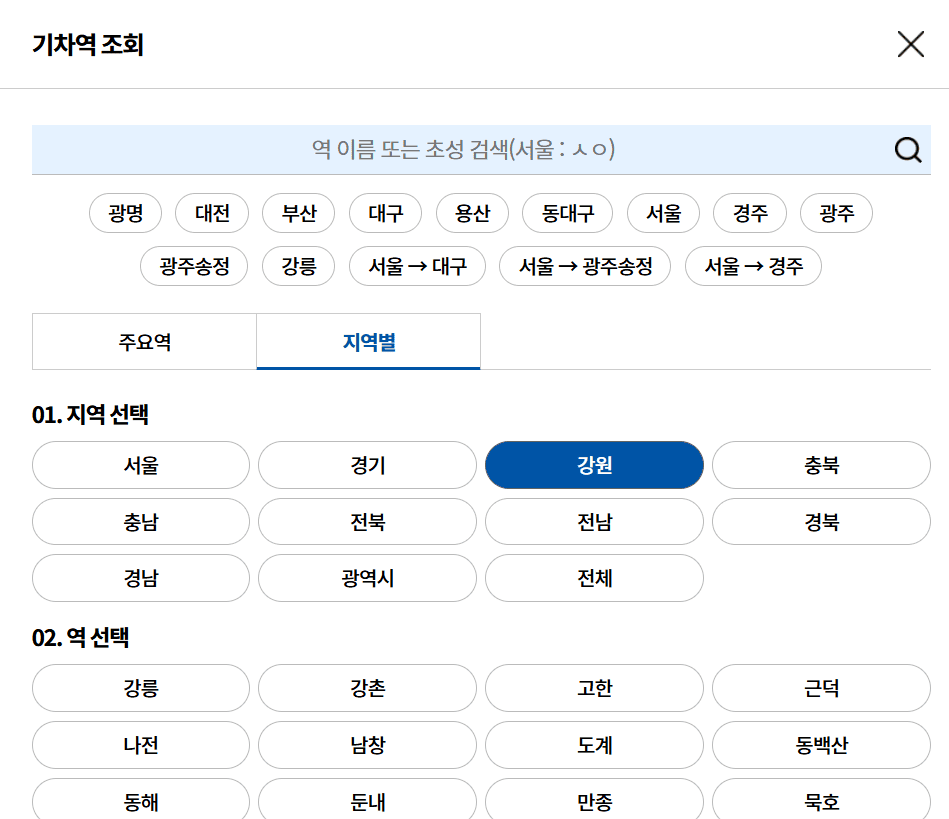The height and width of the screenshot is (819, 949).
Task: Select the highlighted 강원 region
Action: [x=594, y=465]
